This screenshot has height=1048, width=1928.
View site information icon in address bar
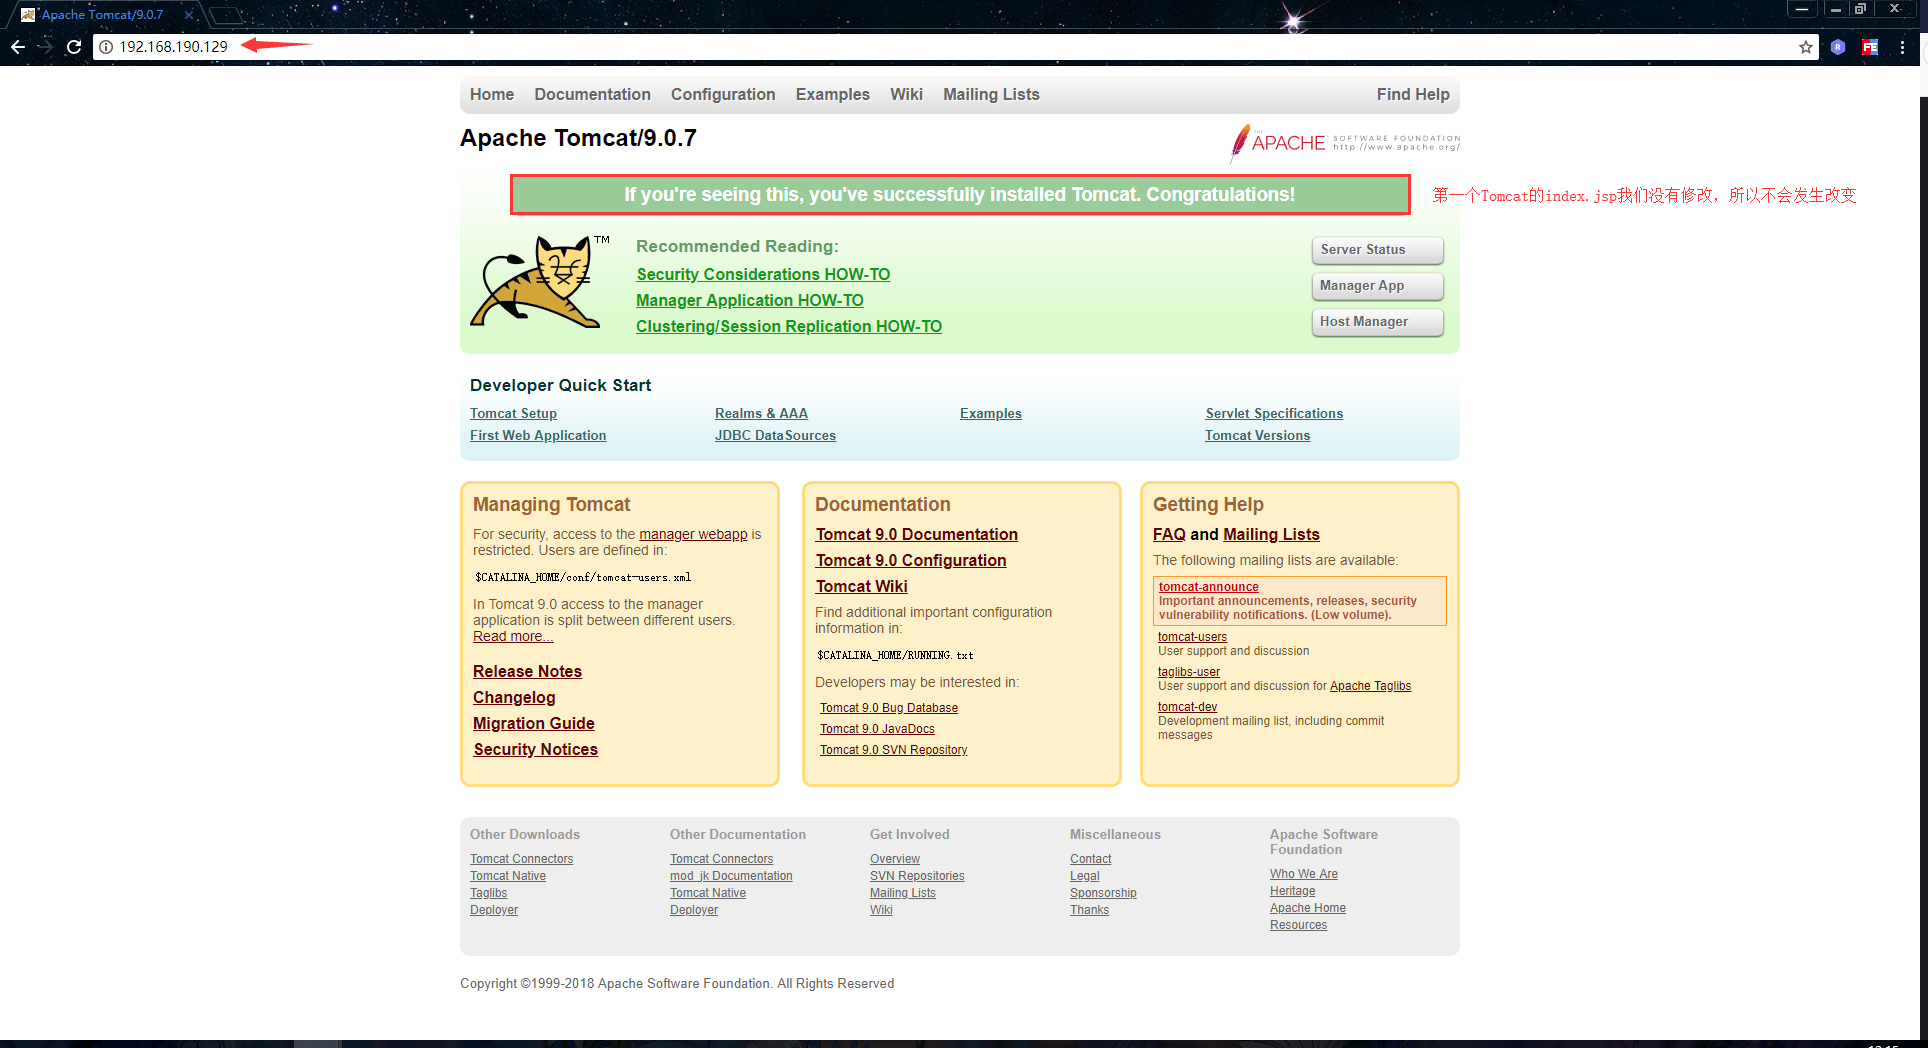click(x=106, y=47)
